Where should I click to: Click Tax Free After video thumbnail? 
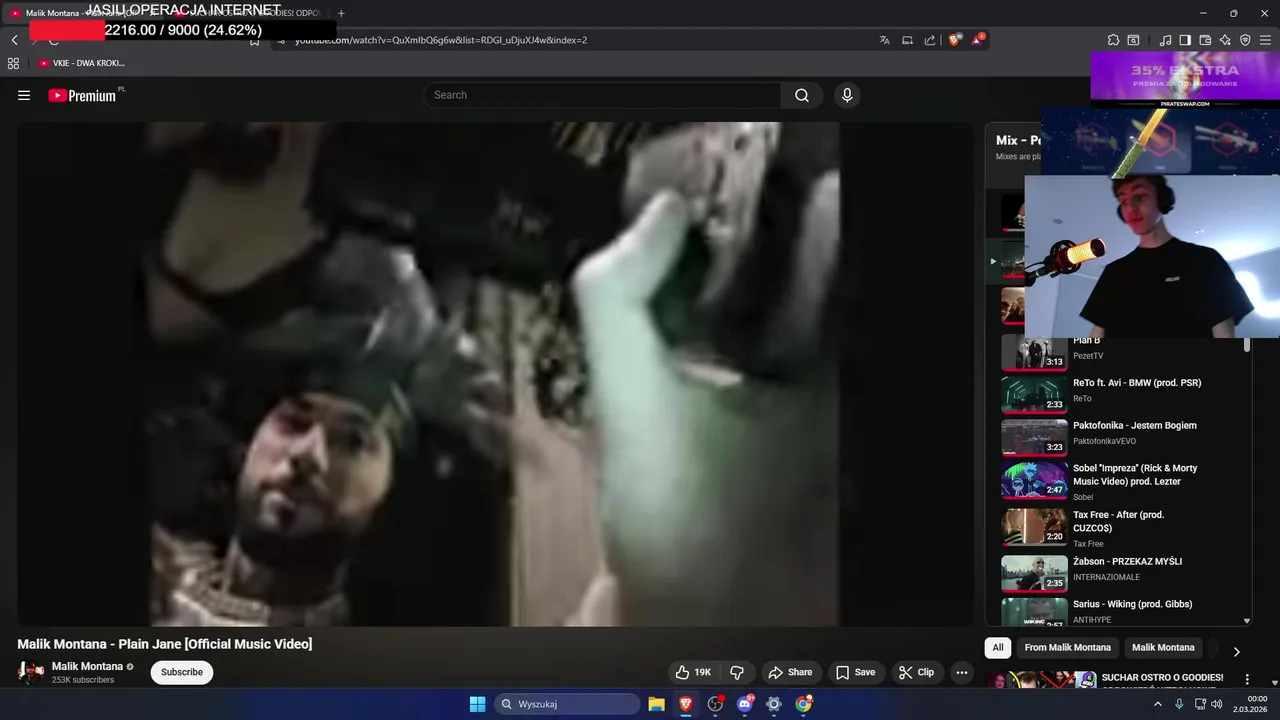click(1034, 526)
